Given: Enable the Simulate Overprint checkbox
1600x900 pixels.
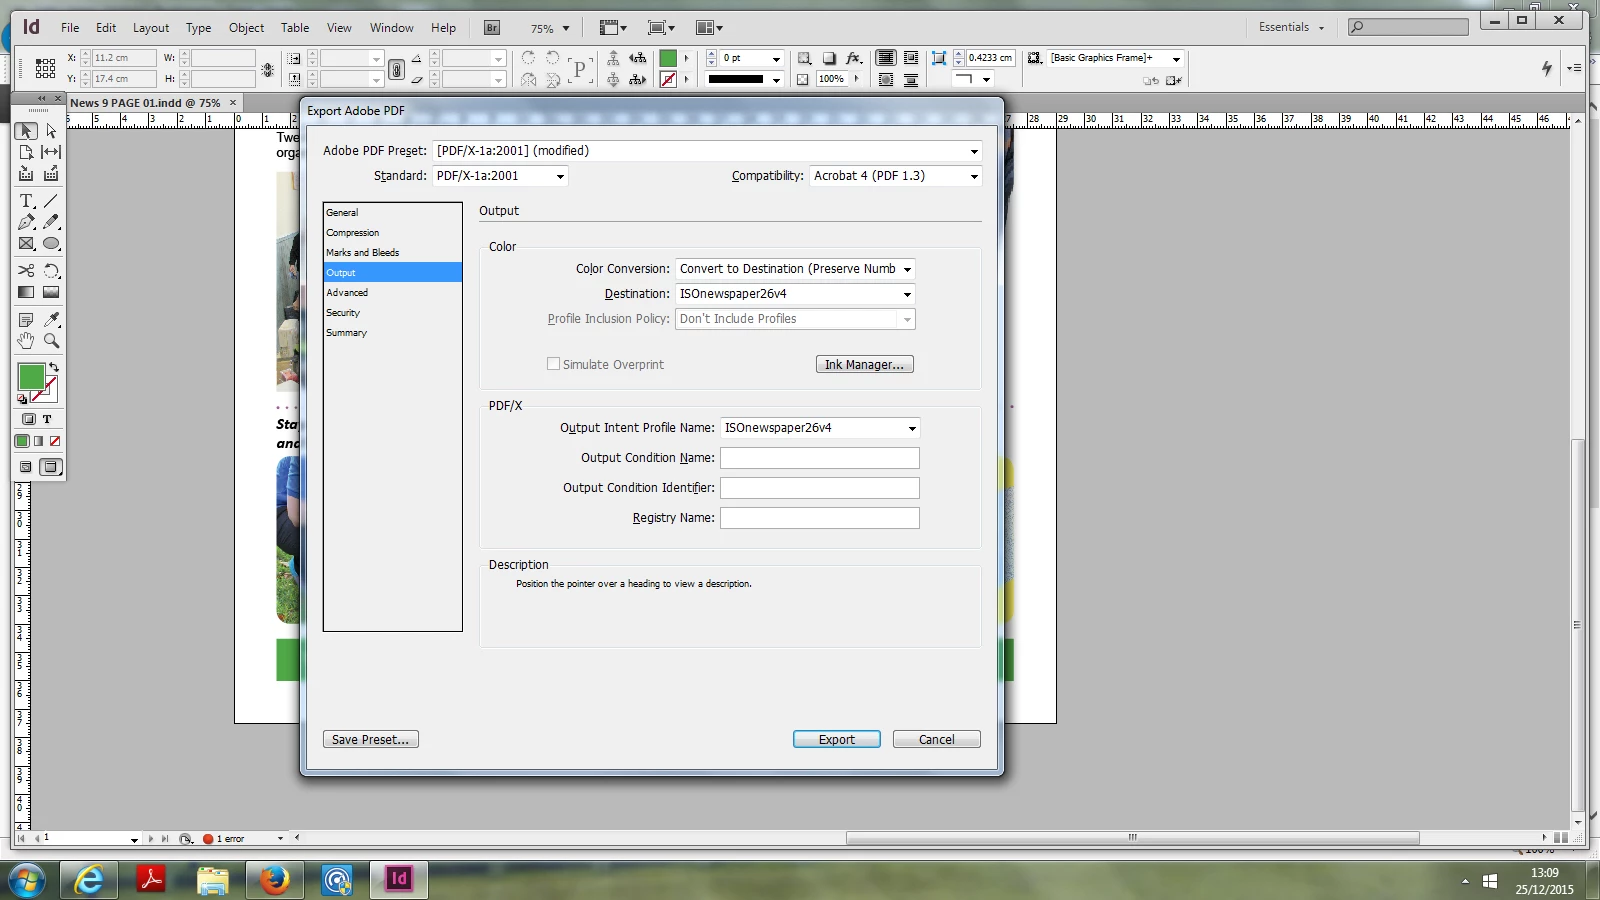Looking at the screenshot, I should pos(553,364).
